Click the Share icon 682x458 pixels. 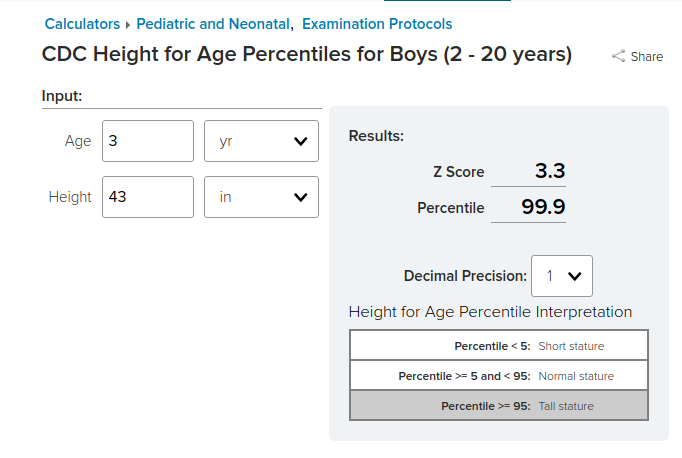pos(618,56)
